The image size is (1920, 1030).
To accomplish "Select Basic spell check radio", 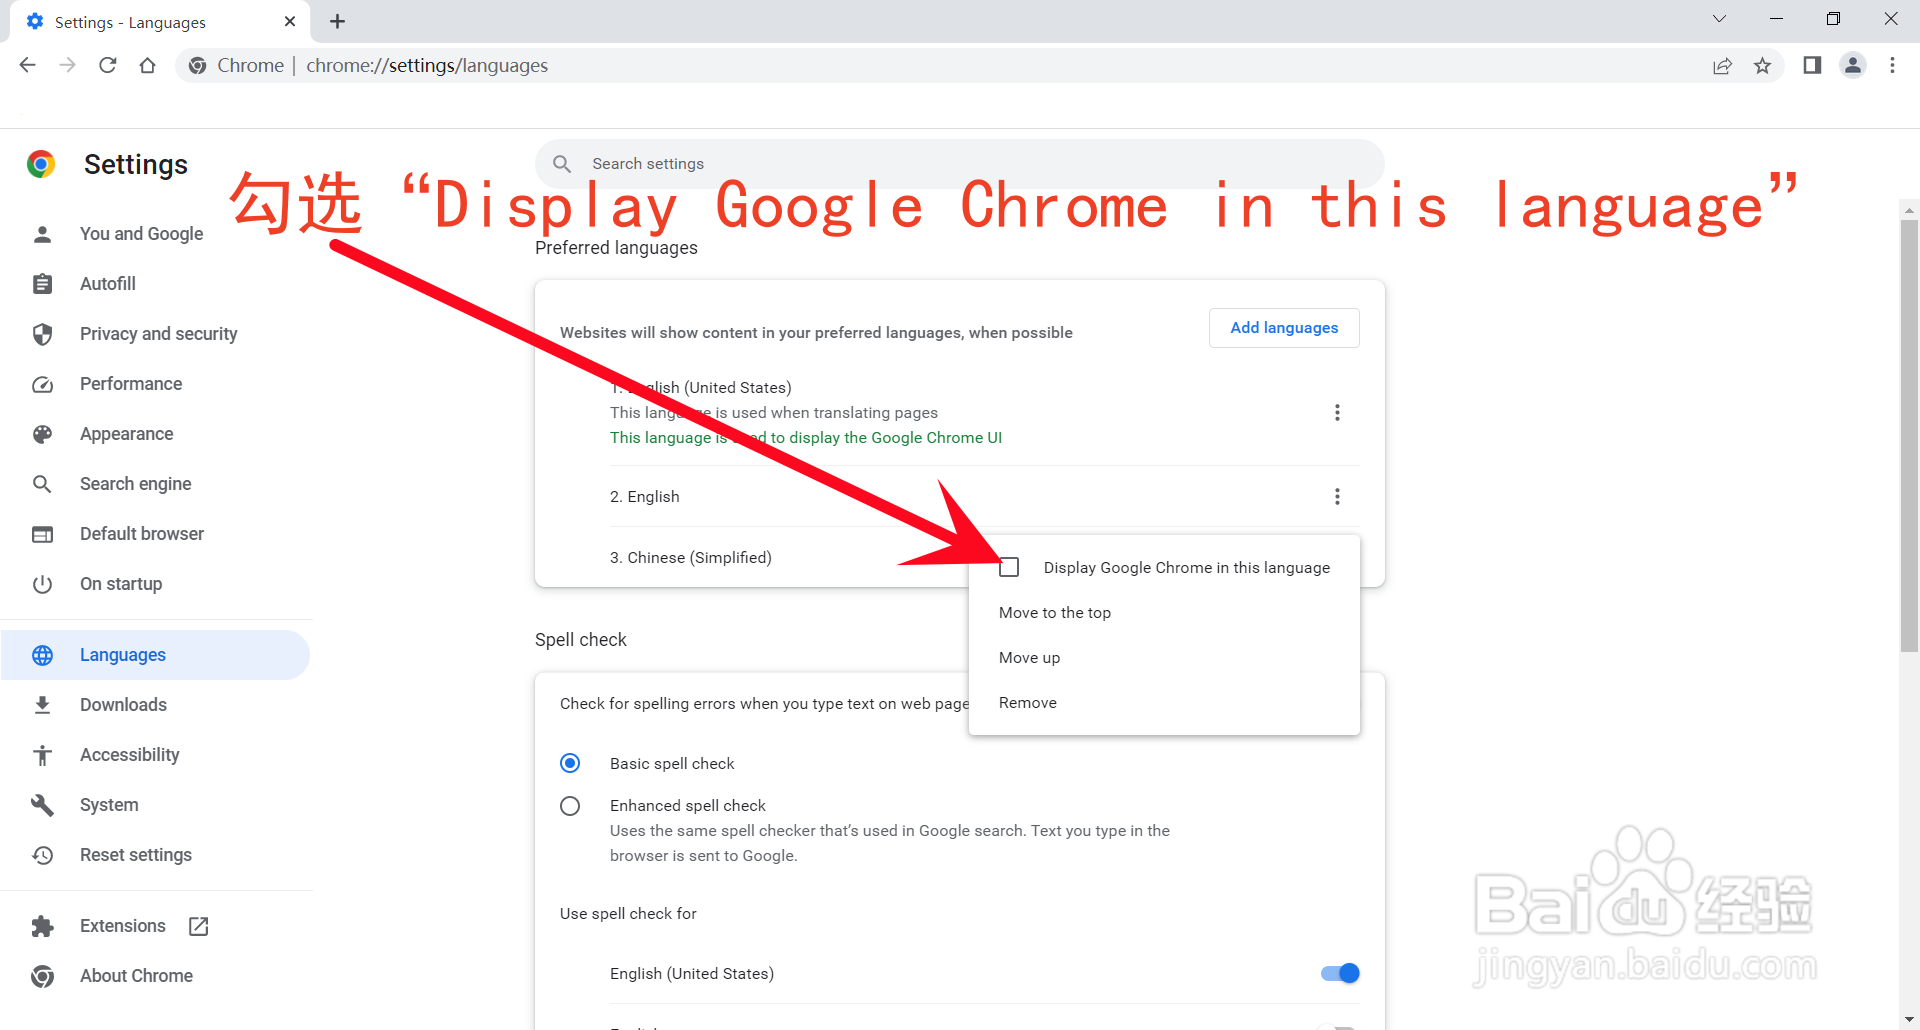I will (570, 763).
